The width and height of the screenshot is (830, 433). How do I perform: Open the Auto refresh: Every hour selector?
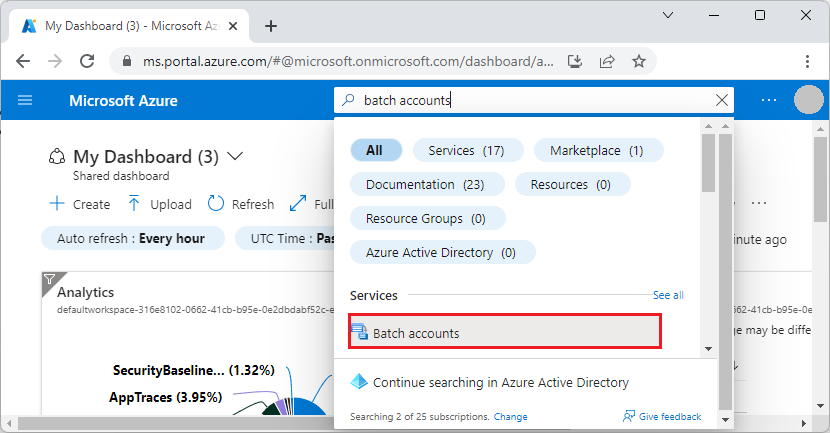coord(131,238)
